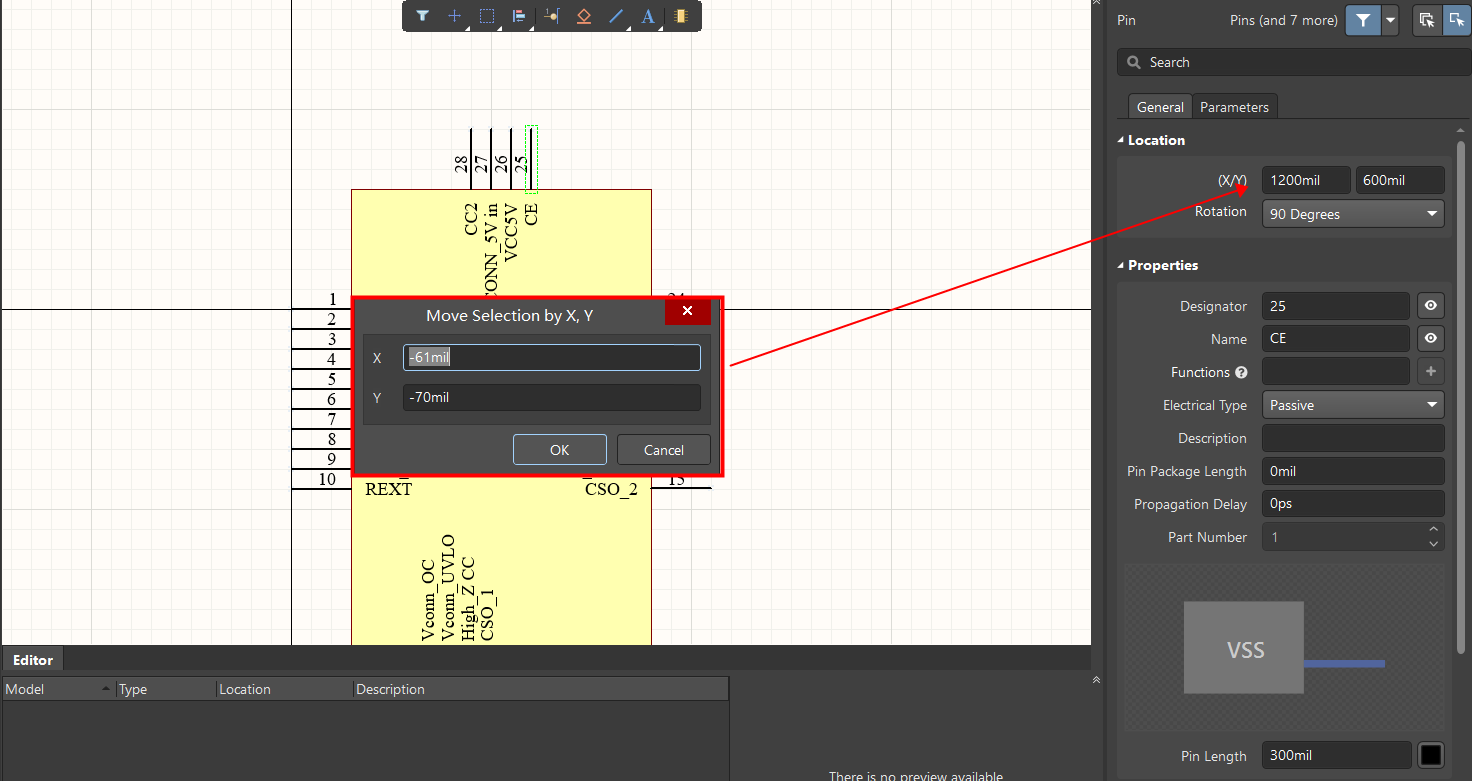This screenshot has height=781, width=1472.
Task: Open the Rotation dropdown showing 90 Degrees
Action: click(x=1352, y=214)
